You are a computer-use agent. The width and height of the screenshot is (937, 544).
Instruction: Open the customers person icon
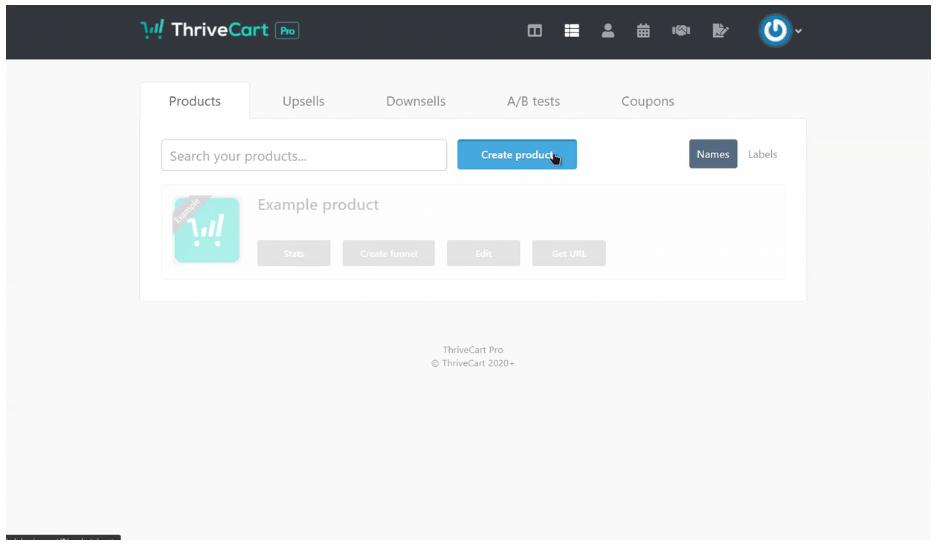tap(608, 30)
